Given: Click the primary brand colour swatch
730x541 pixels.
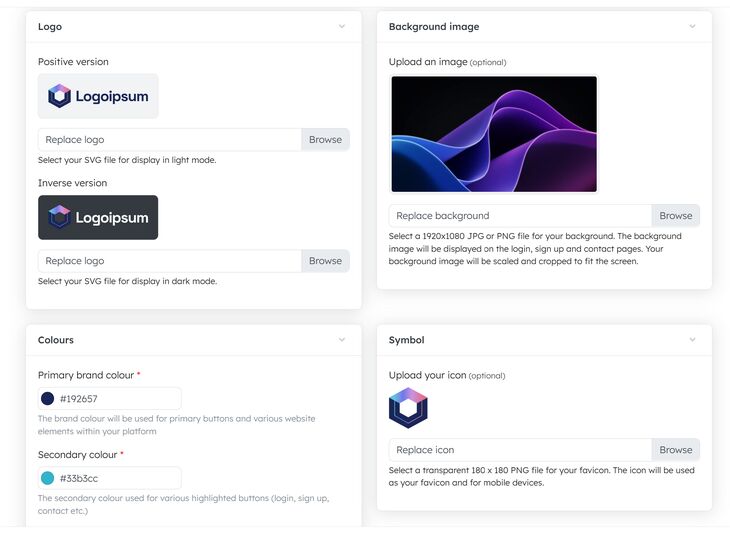Looking at the screenshot, I should 48,399.
